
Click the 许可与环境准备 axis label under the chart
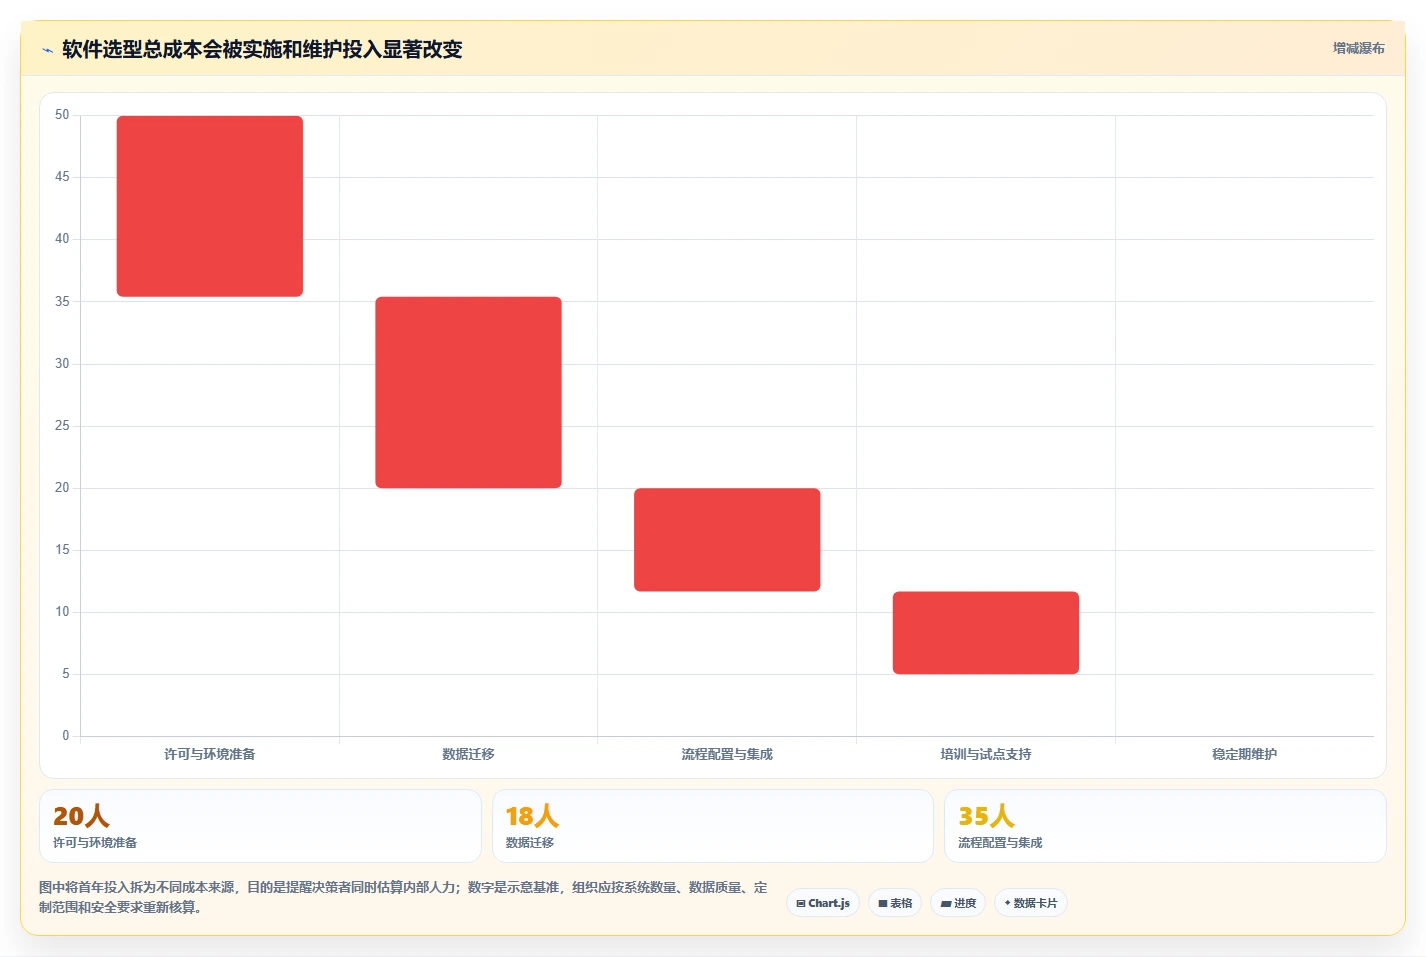[x=210, y=754]
